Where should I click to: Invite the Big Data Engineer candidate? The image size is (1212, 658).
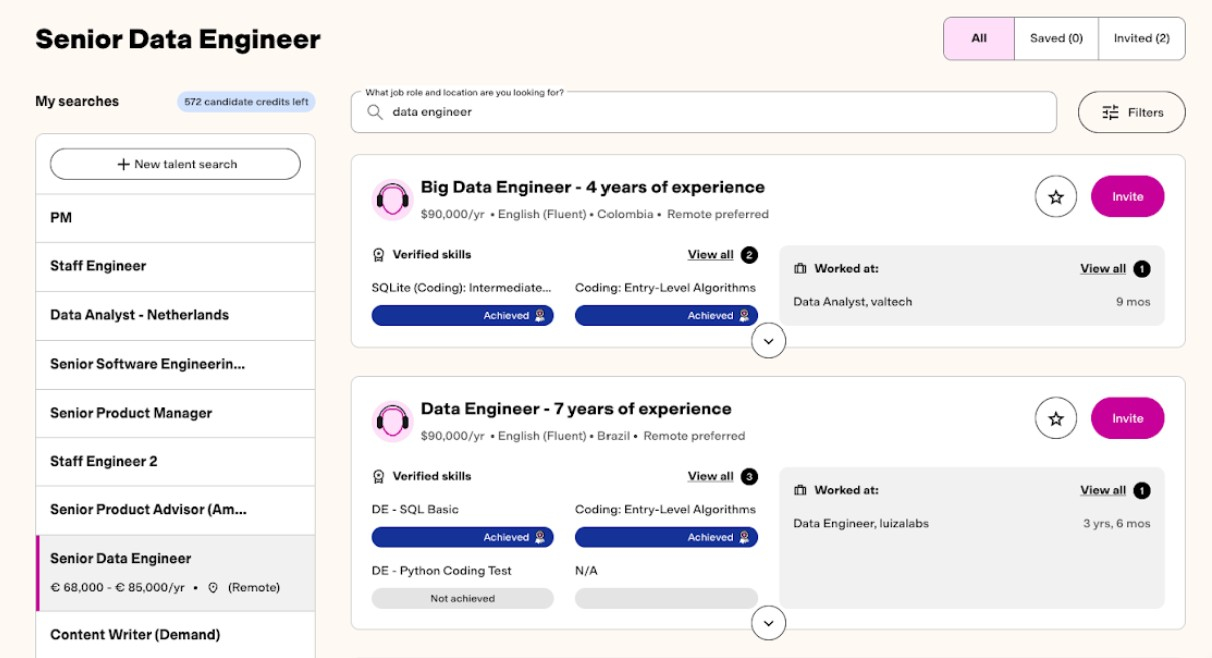pyautogui.click(x=1127, y=196)
